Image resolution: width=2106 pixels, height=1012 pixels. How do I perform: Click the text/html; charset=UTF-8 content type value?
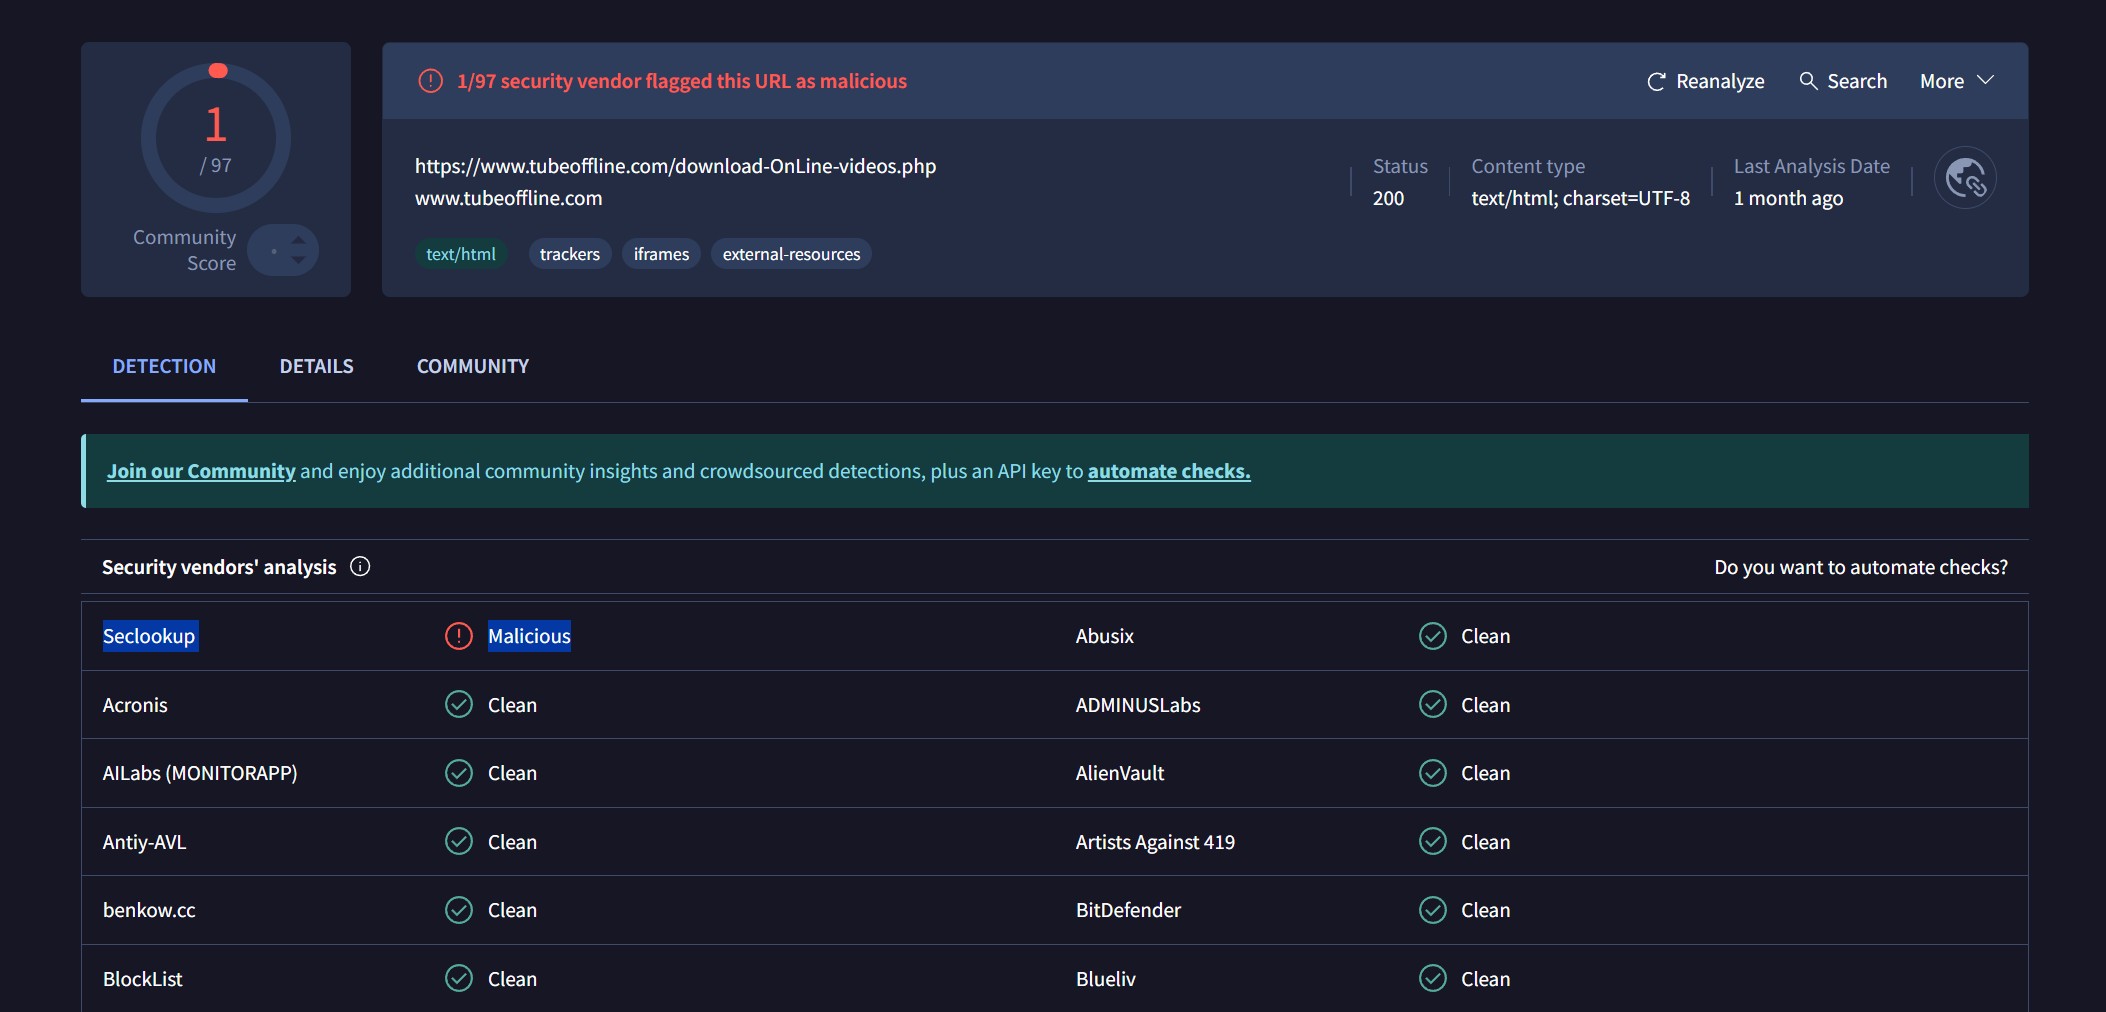tap(1580, 198)
